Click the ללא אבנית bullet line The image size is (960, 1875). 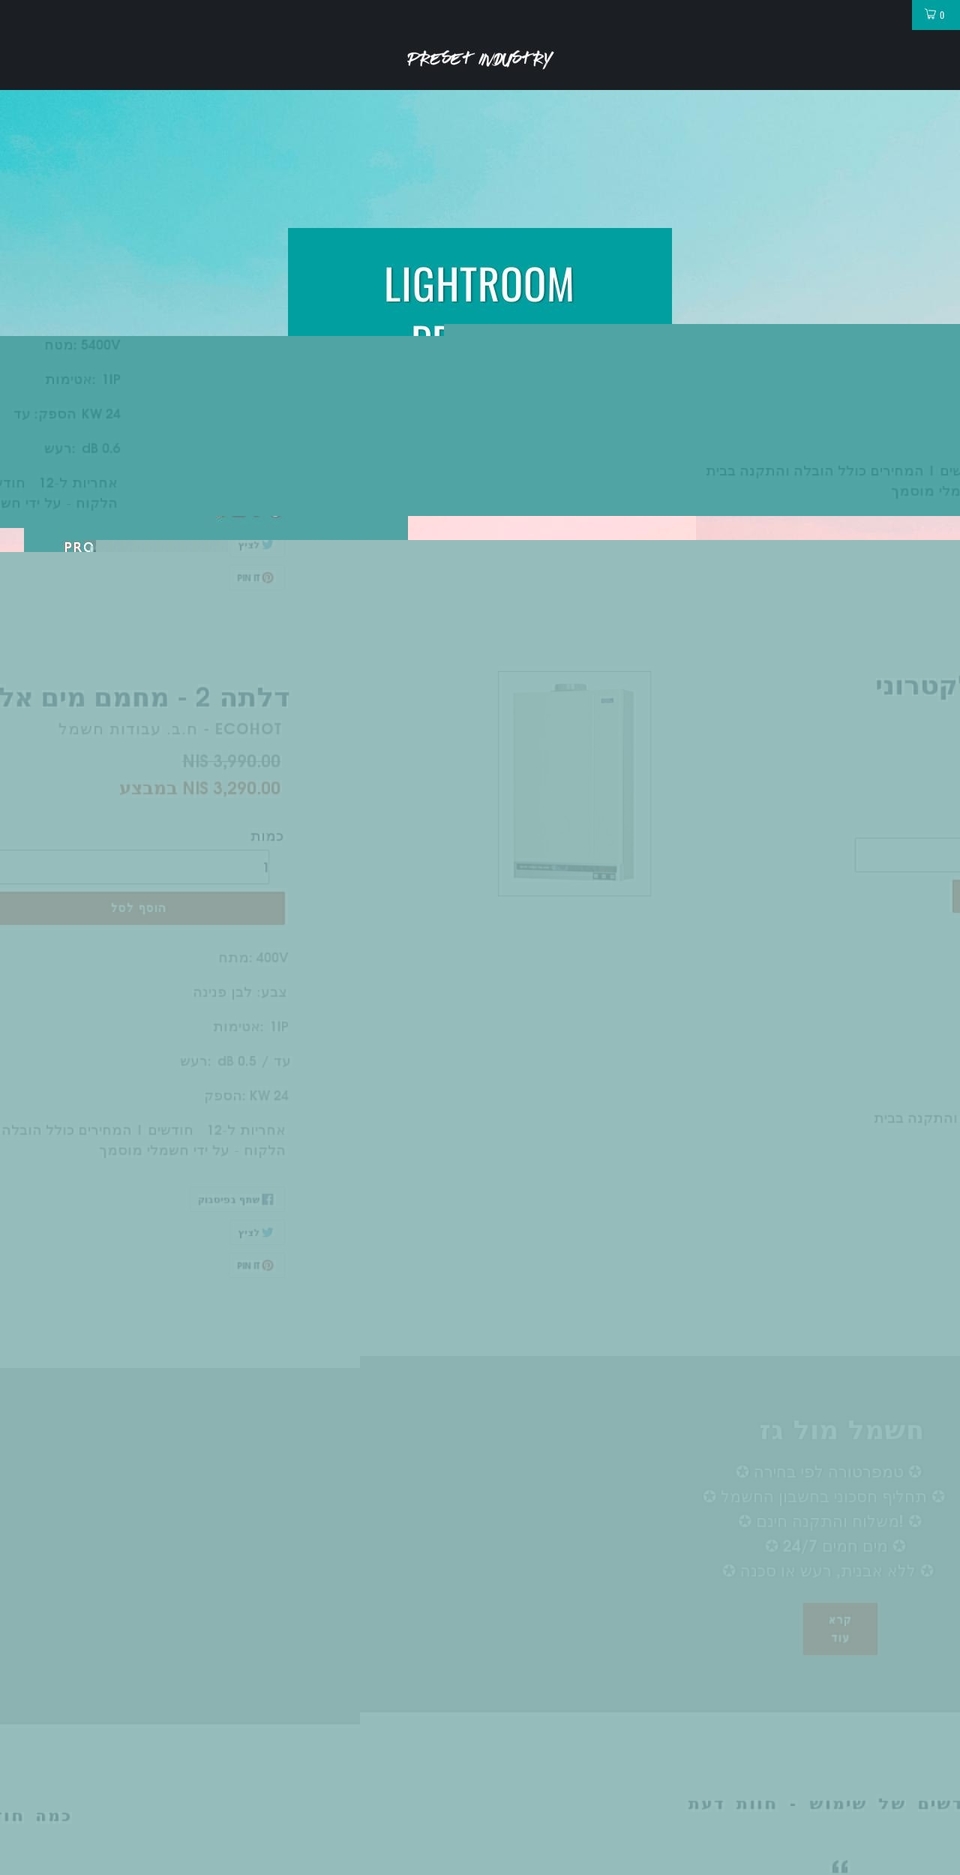click(x=828, y=1571)
